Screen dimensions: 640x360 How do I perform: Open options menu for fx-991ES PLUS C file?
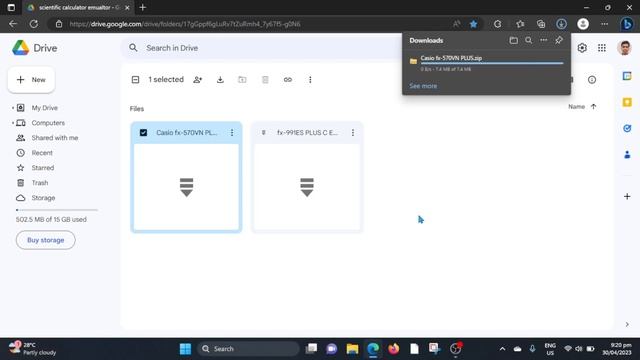353,133
